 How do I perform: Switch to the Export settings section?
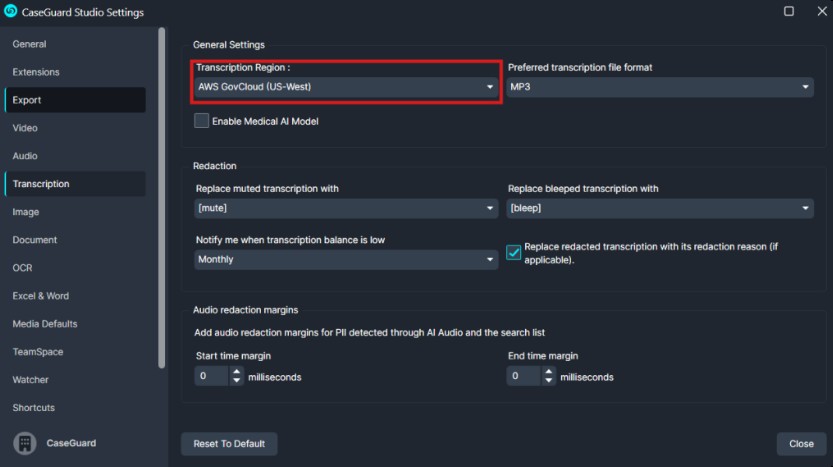[x=75, y=100]
